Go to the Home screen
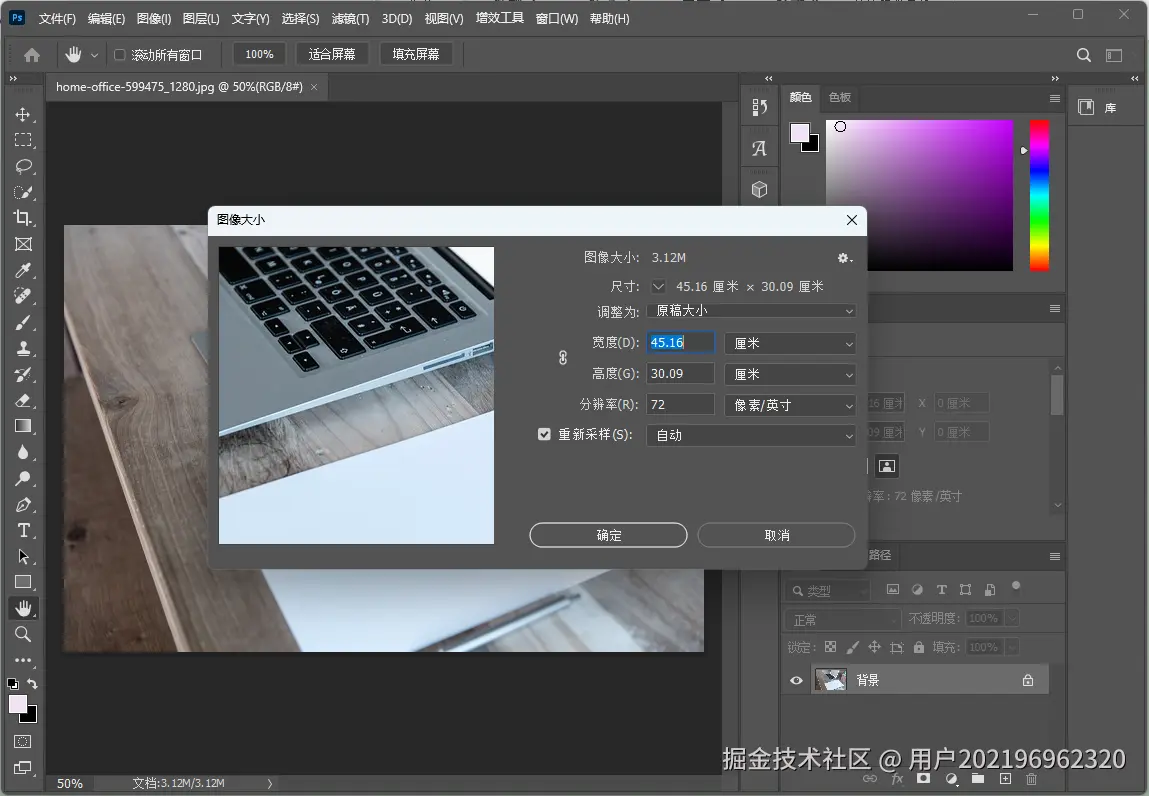 (x=32, y=55)
